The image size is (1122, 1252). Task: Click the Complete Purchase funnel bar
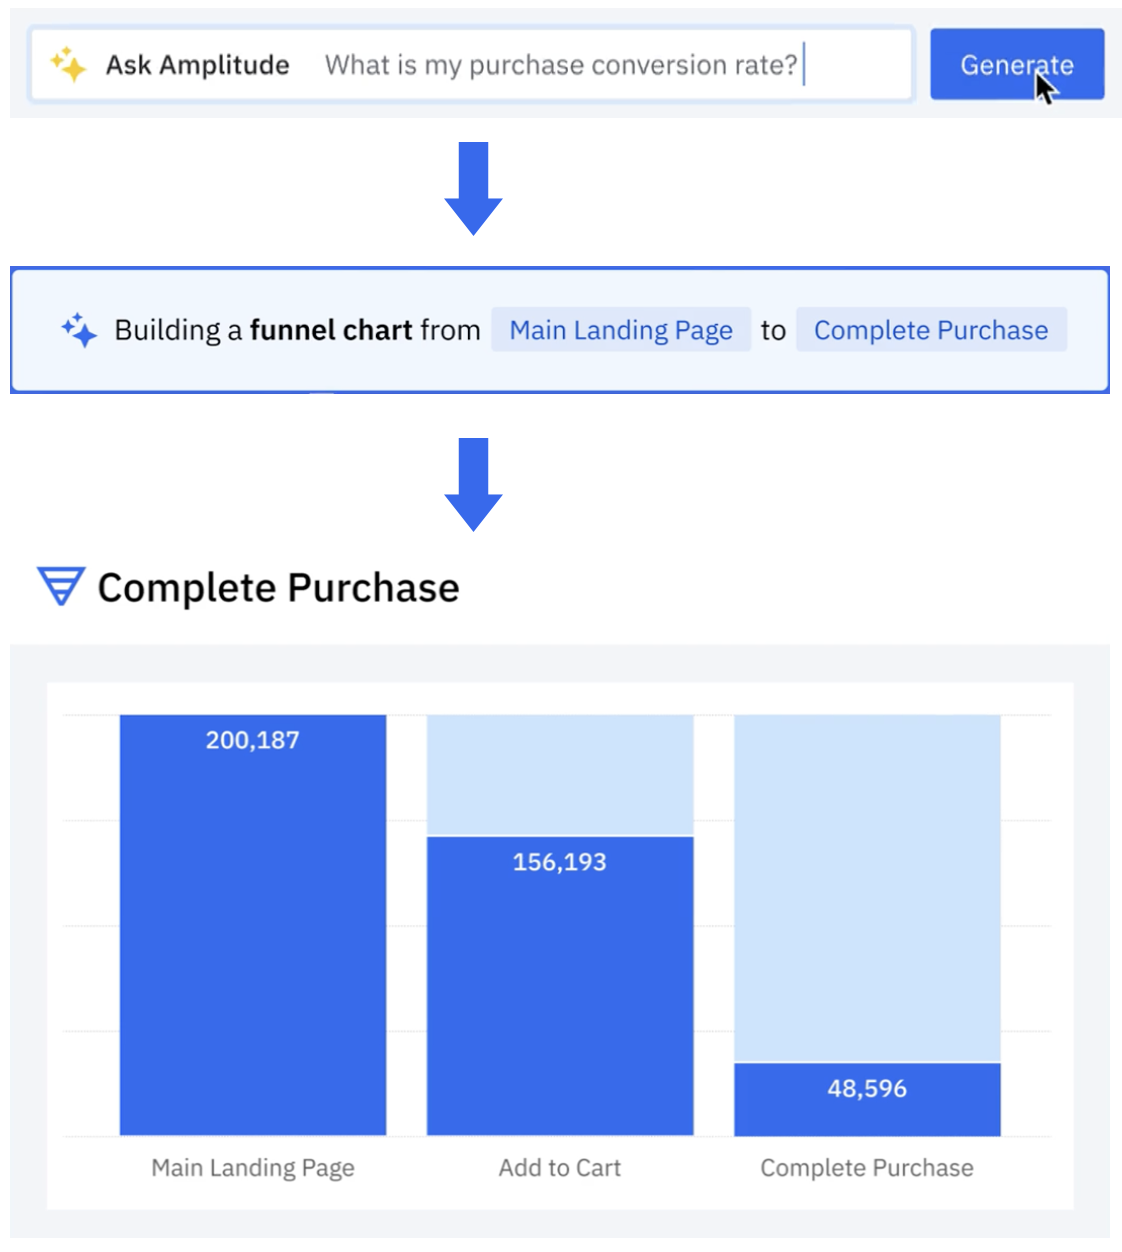click(x=867, y=1098)
